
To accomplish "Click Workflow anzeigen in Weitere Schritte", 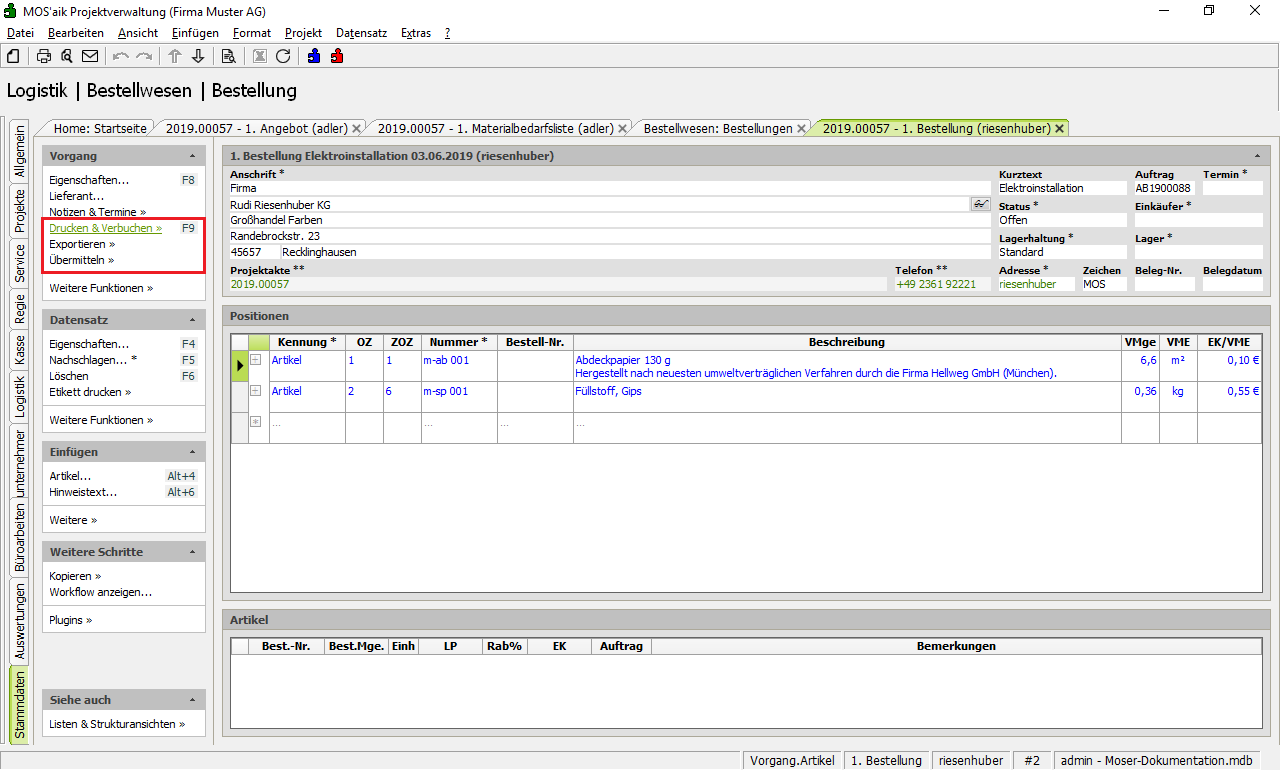I will click(100, 592).
